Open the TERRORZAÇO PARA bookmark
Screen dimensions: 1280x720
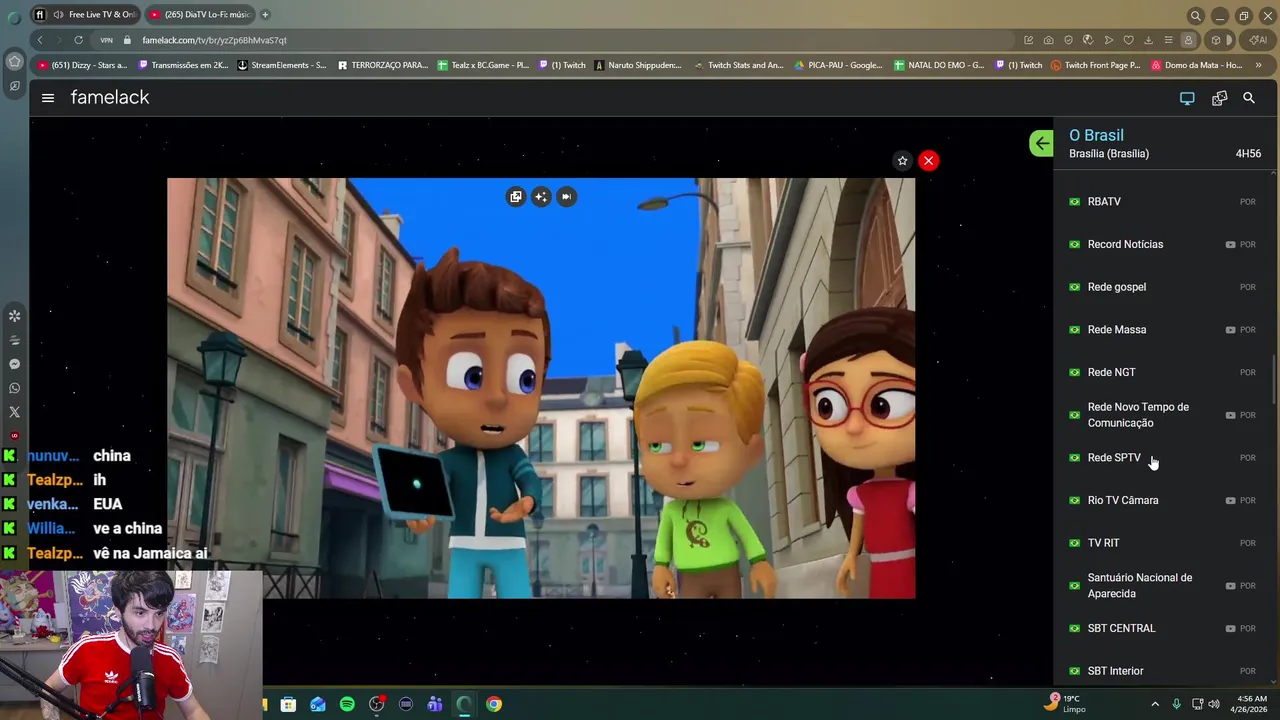[x=383, y=65]
